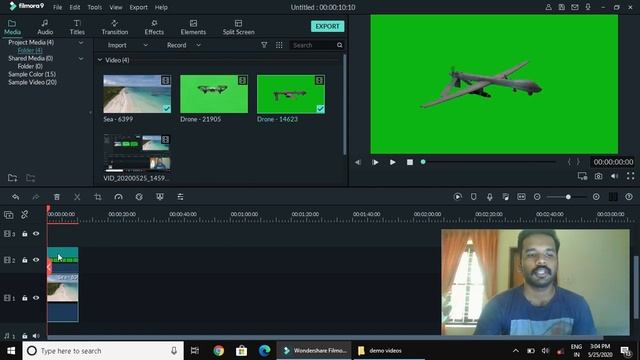Open the File menu
Viewport: 640px width, 360px height.
[58, 7]
